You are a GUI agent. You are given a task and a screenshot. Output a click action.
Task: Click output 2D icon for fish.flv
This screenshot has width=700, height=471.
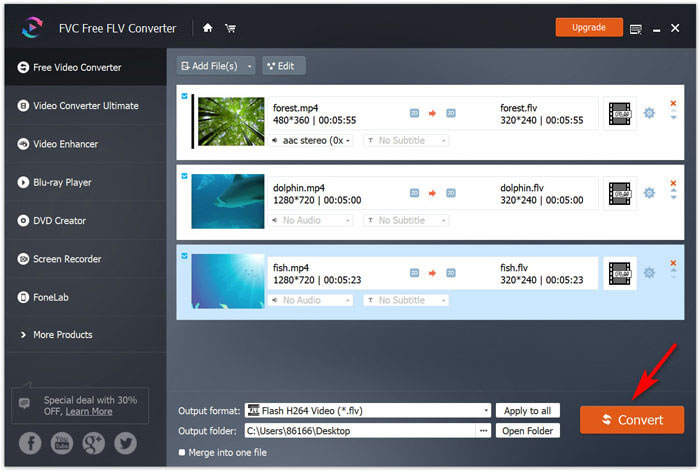tap(451, 273)
